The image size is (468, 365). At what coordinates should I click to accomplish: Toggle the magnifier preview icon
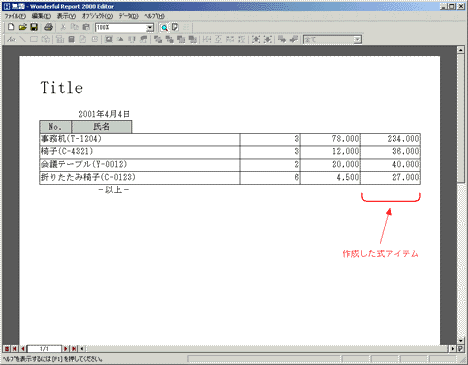click(164, 28)
